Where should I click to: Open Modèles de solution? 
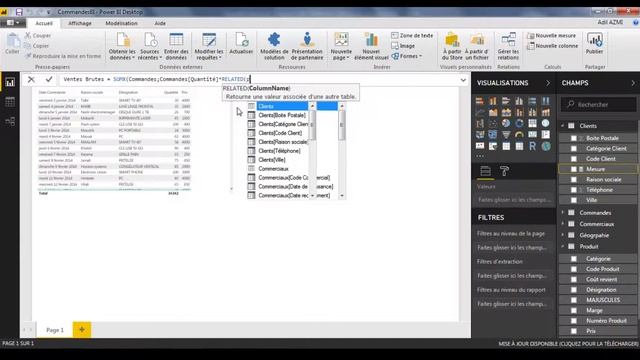(274, 46)
